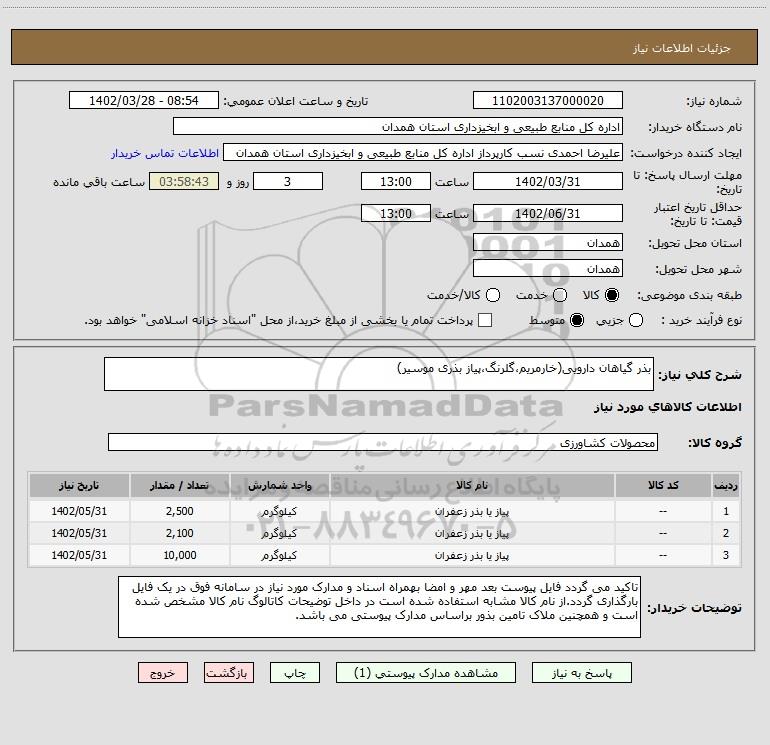This screenshot has width=770, height=745.
Task: Click the واحد شمارش column header
Action: [x=279, y=486]
